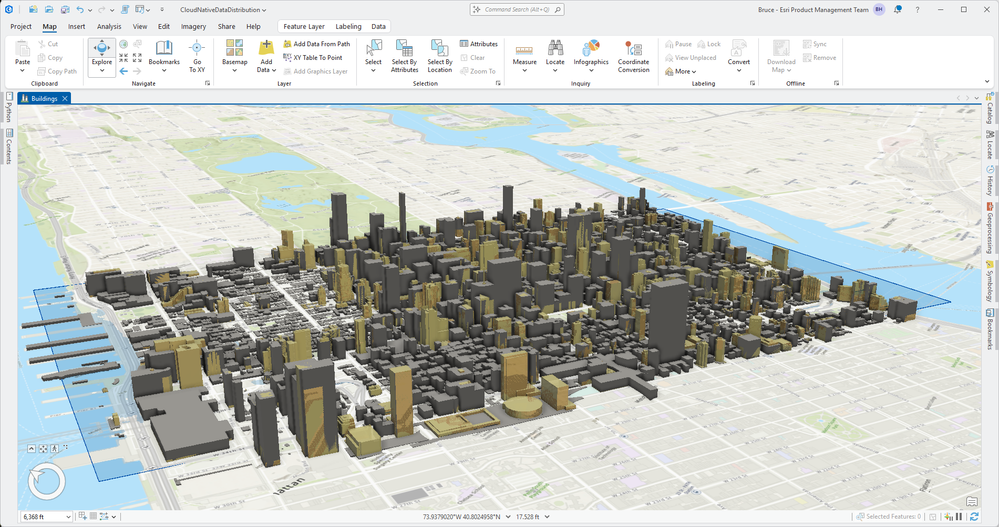Run XY Table To Point
The height and width of the screenshot is (527, 999).
pos(313,57)
